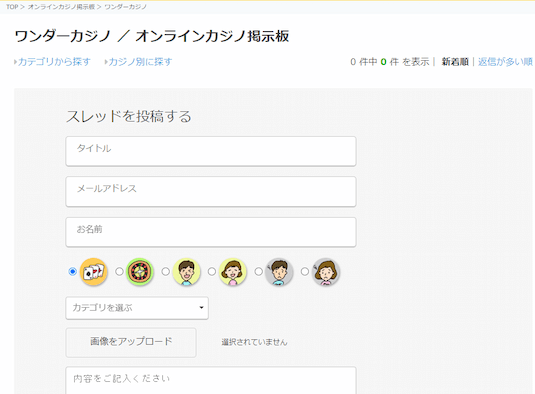Select radio button for smiling girl avatar
The image size is (535, 394).
point(212,272)
